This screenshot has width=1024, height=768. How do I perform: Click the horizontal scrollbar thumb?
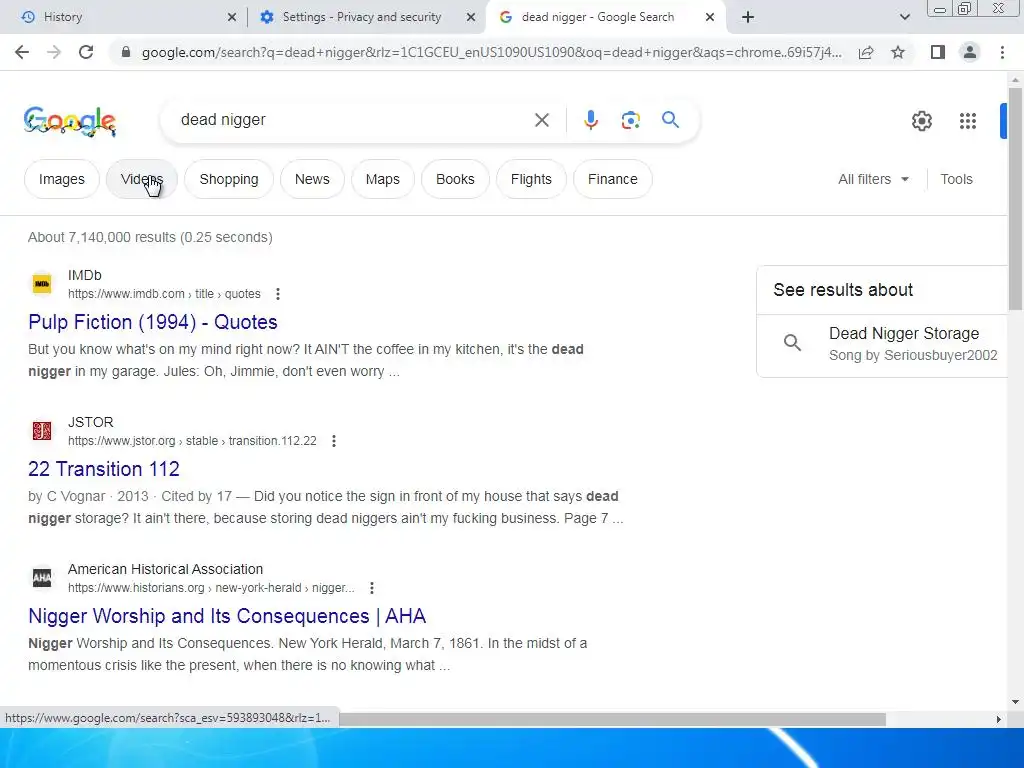tap(612, 719)
